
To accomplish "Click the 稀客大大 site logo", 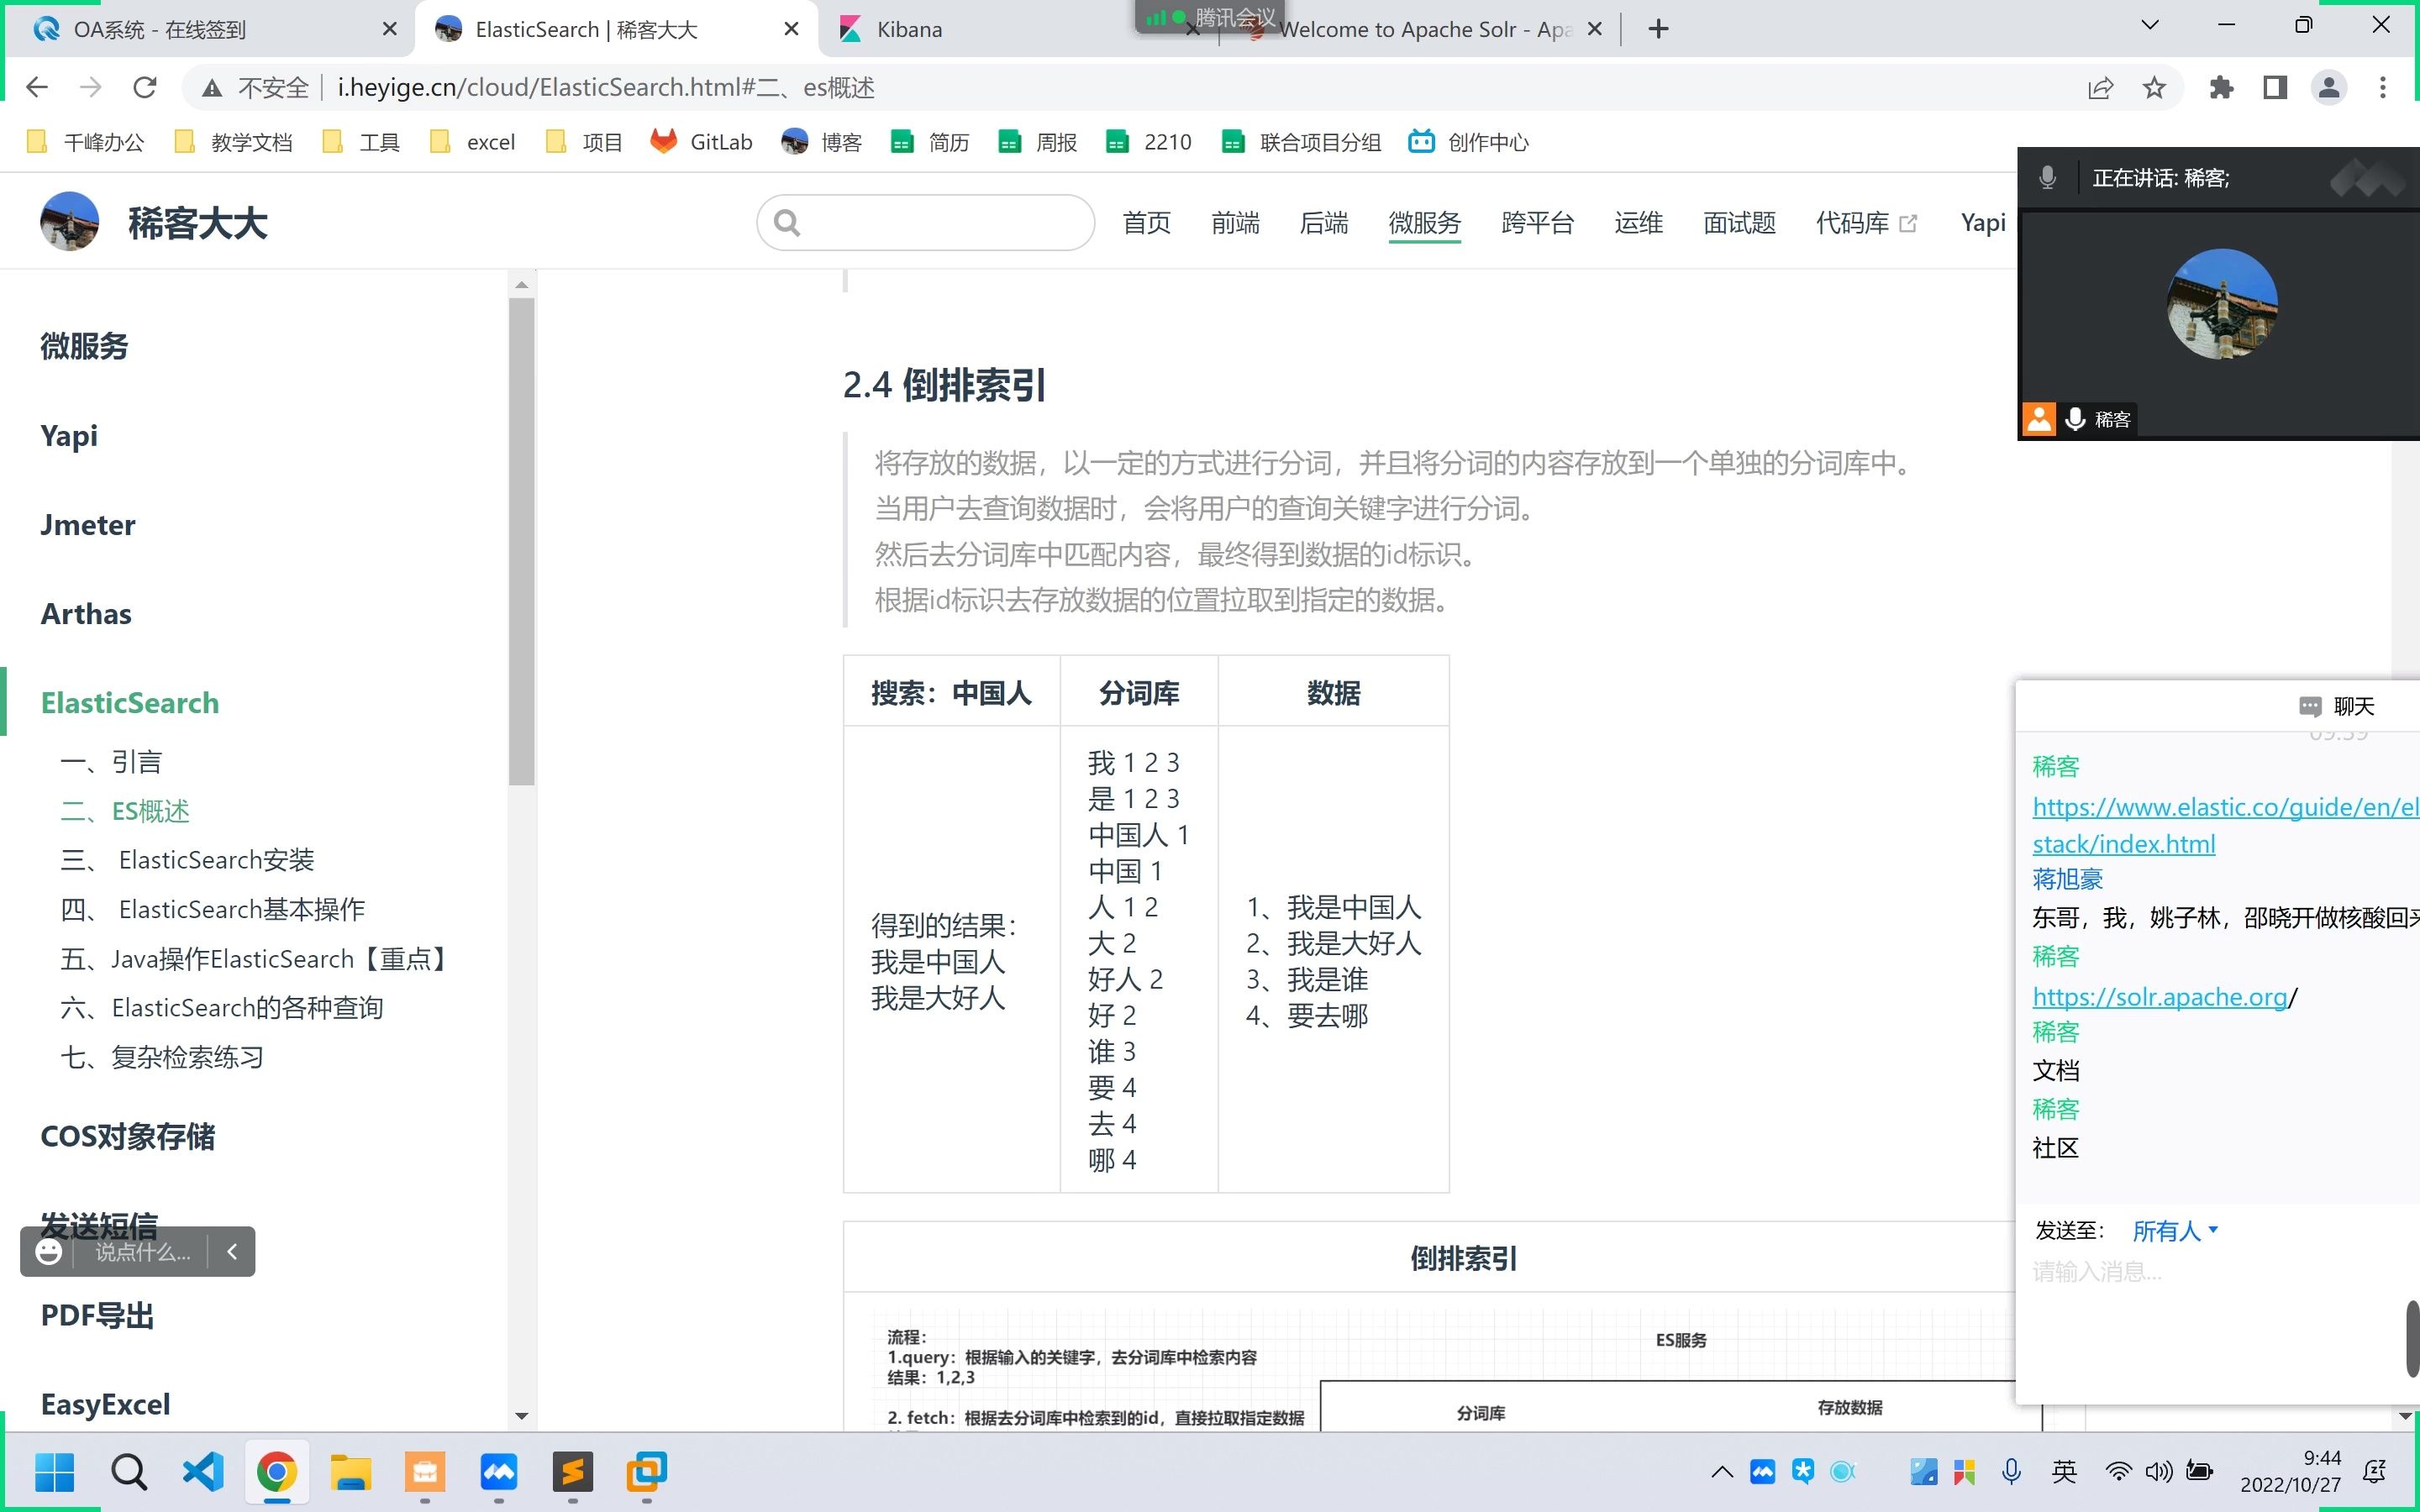I will 154,222.
